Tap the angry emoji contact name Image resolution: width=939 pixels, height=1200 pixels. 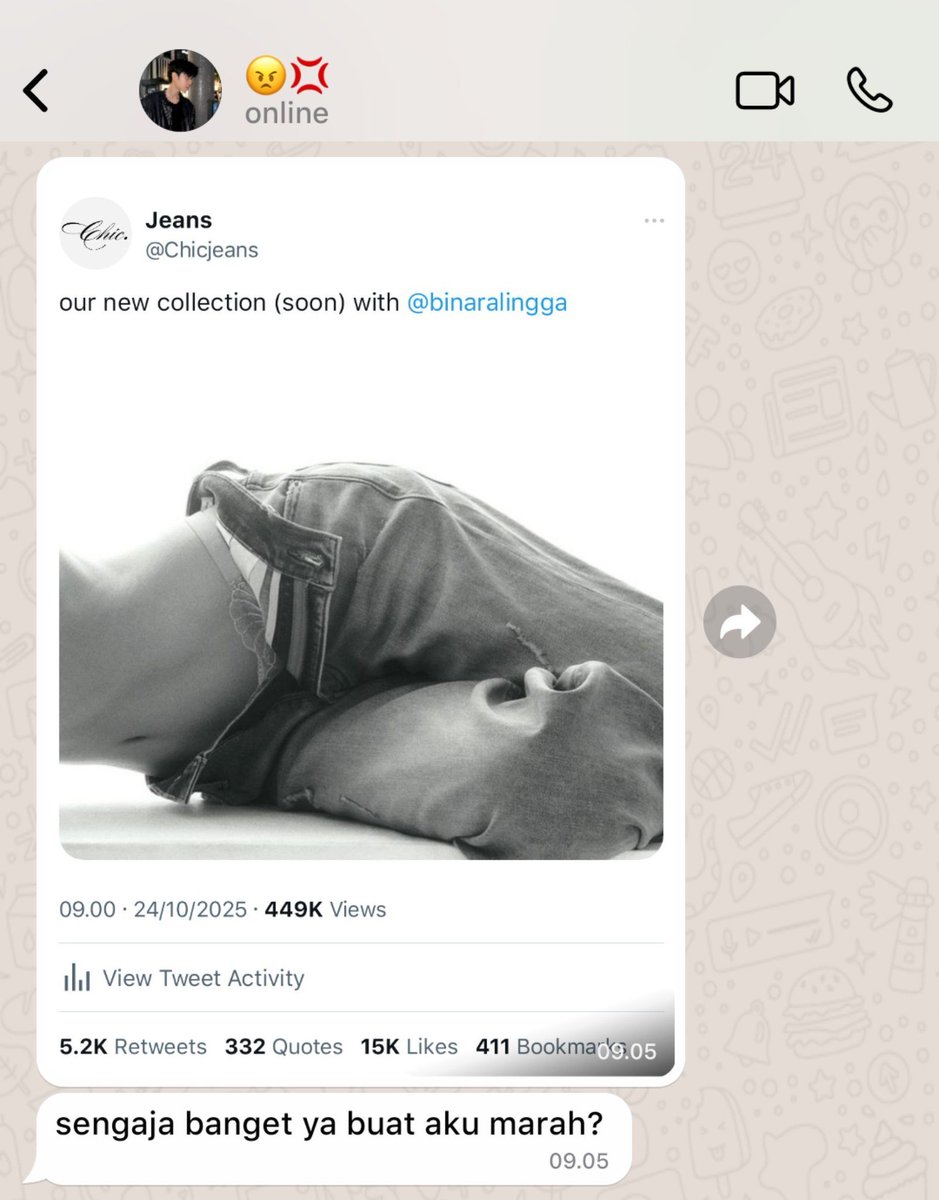[287, 75]
